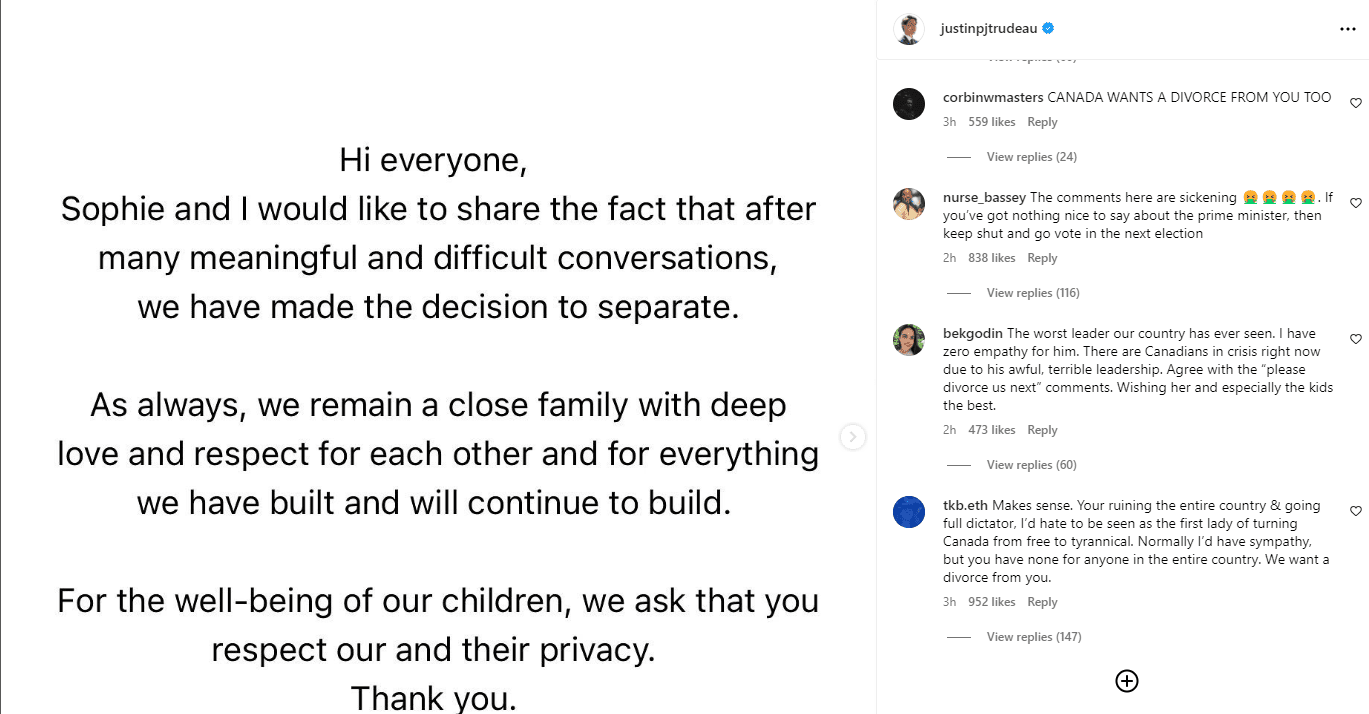Open the three-dot more options menu
Image resolution: width=1369 pixels, height=714 pixels.
tap(1347, 29)
